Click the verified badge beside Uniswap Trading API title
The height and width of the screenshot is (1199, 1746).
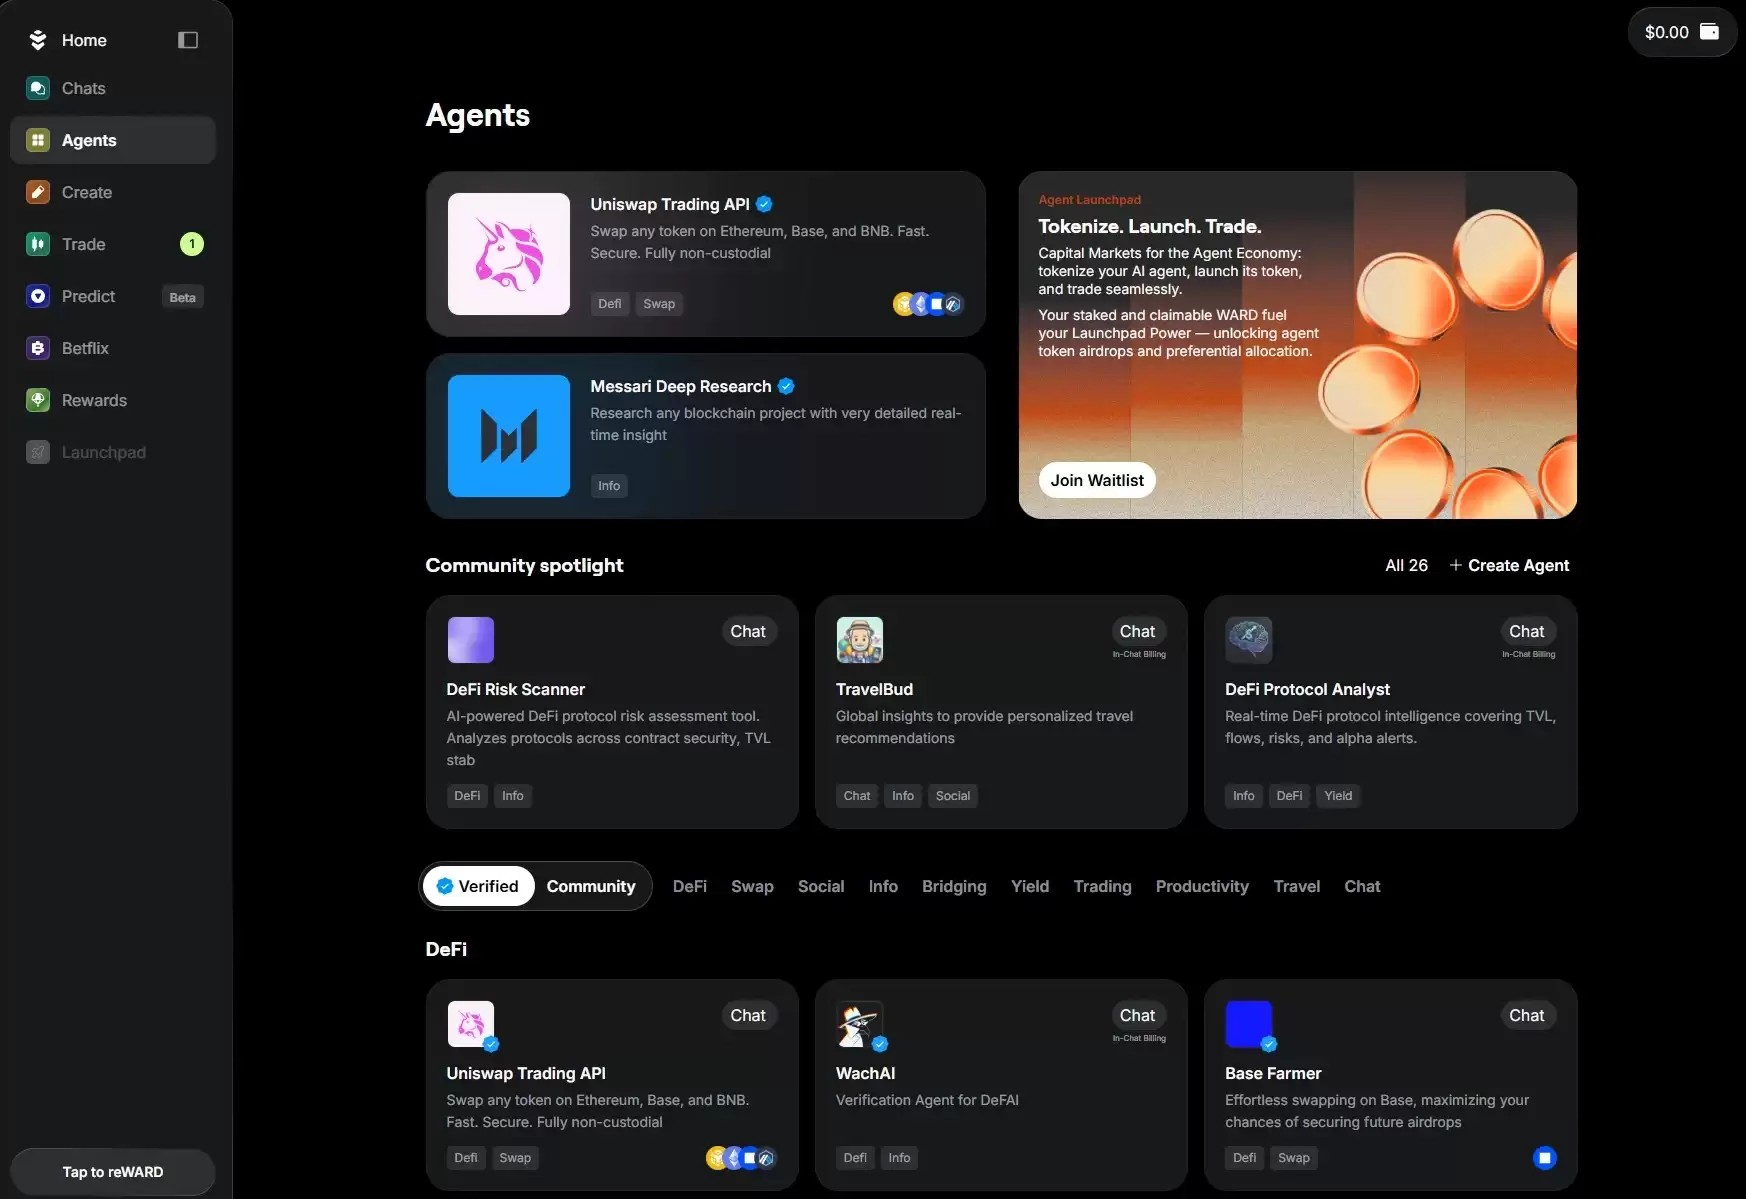pos(764,204)
